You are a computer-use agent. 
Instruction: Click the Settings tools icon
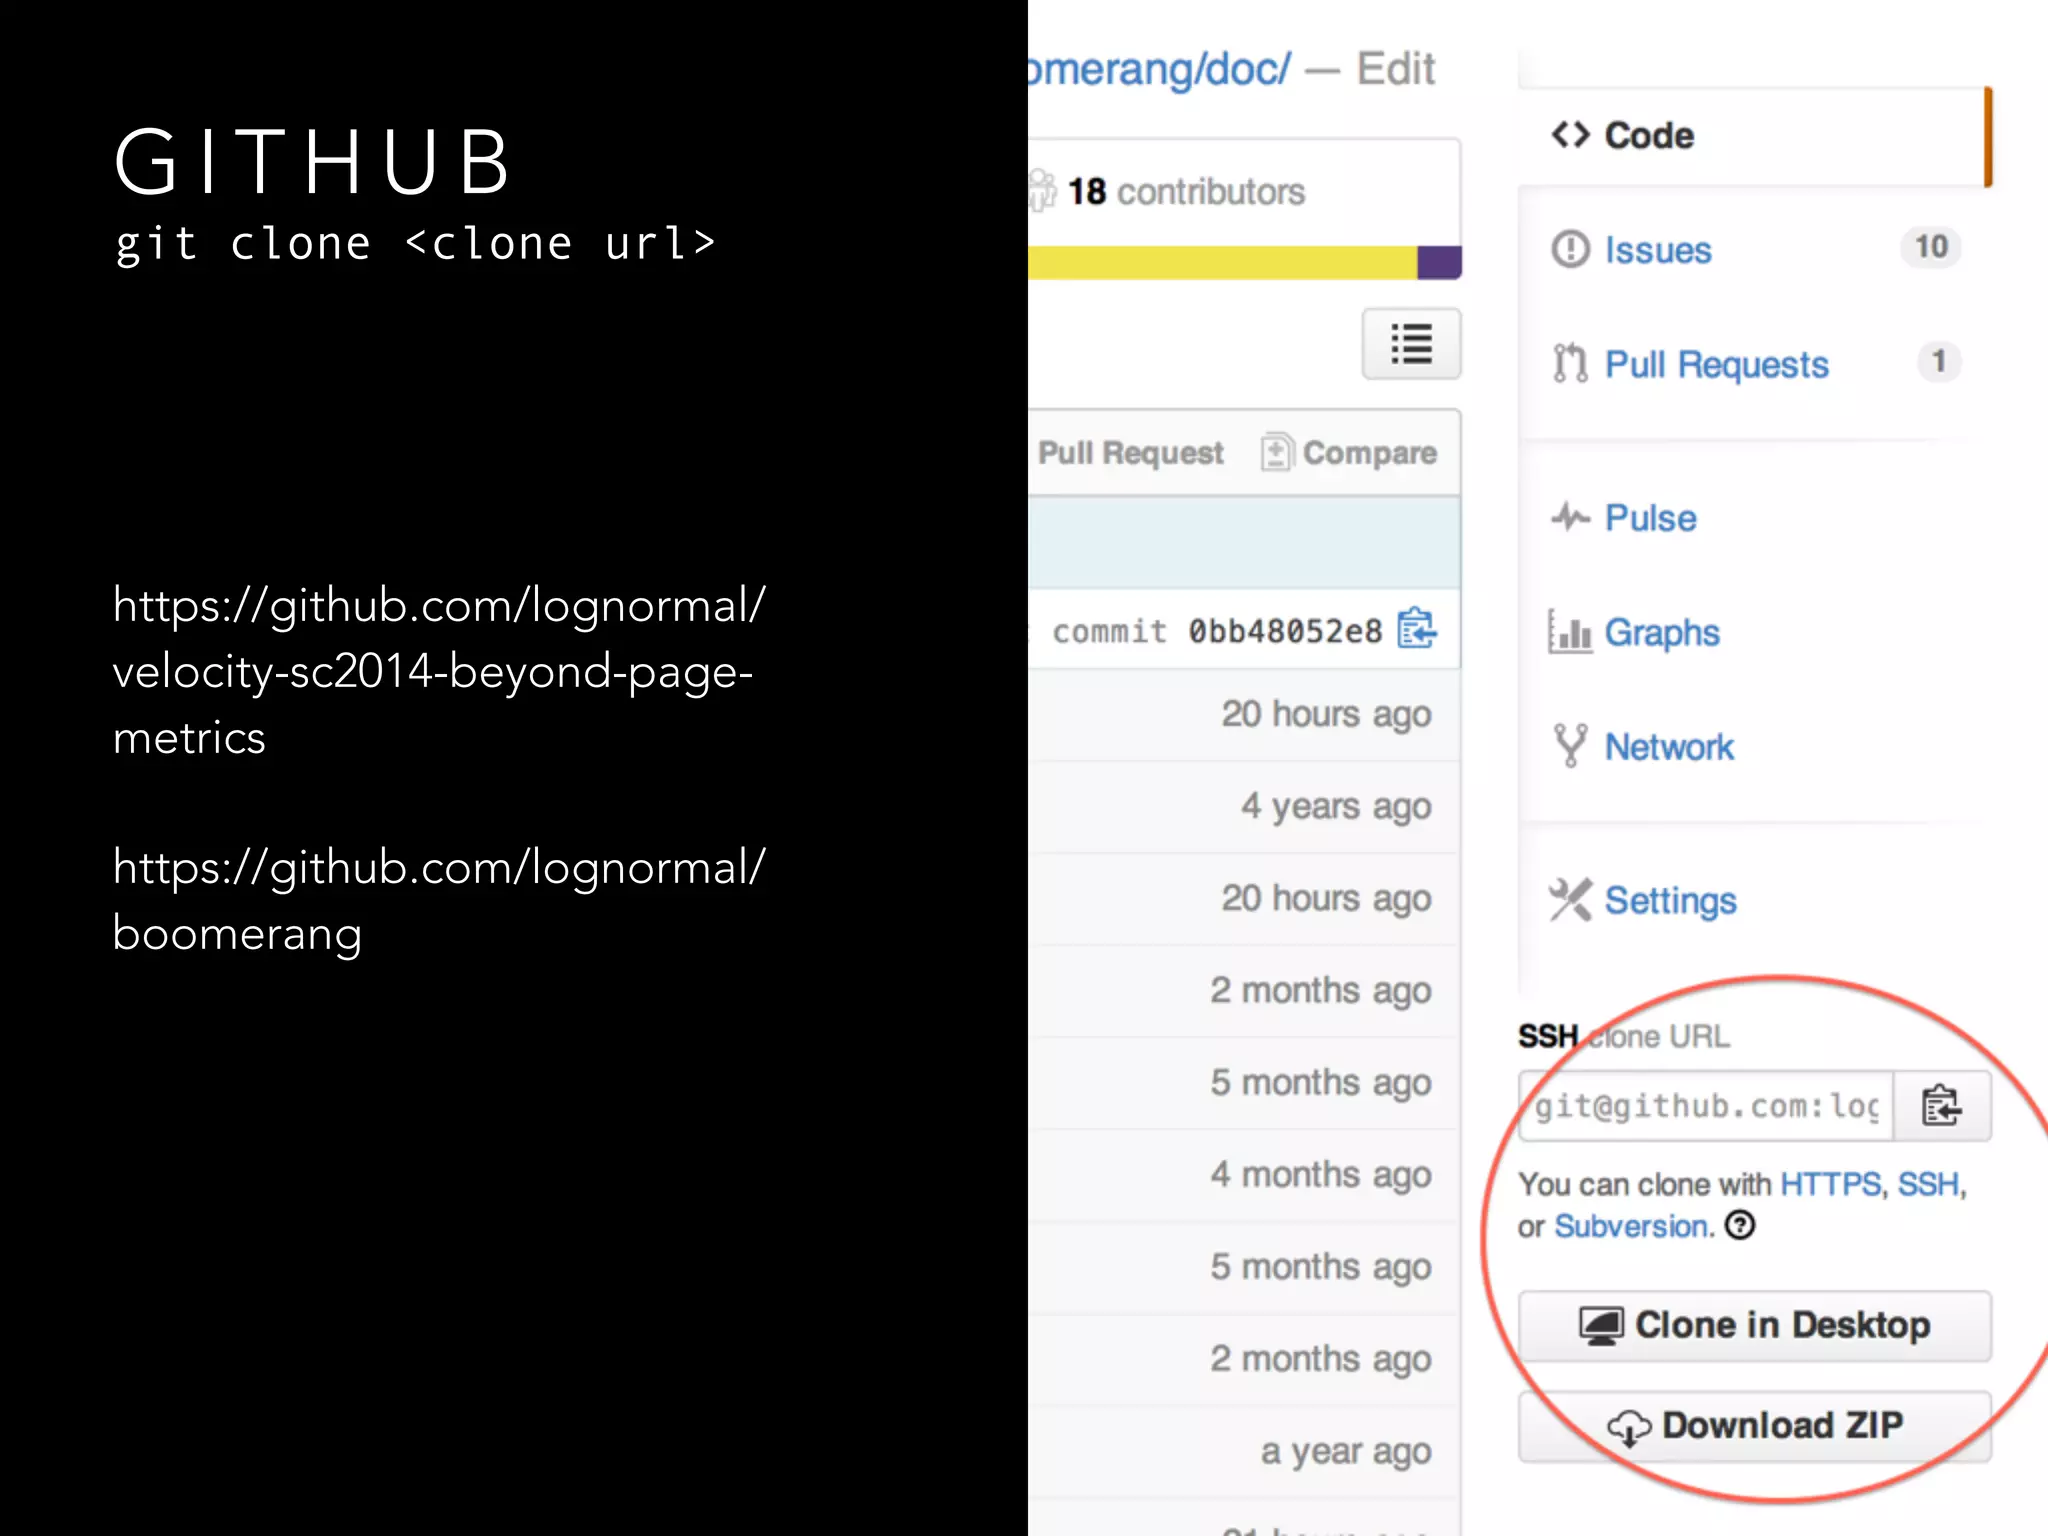pyautogui.click(x=1570, y=899)
